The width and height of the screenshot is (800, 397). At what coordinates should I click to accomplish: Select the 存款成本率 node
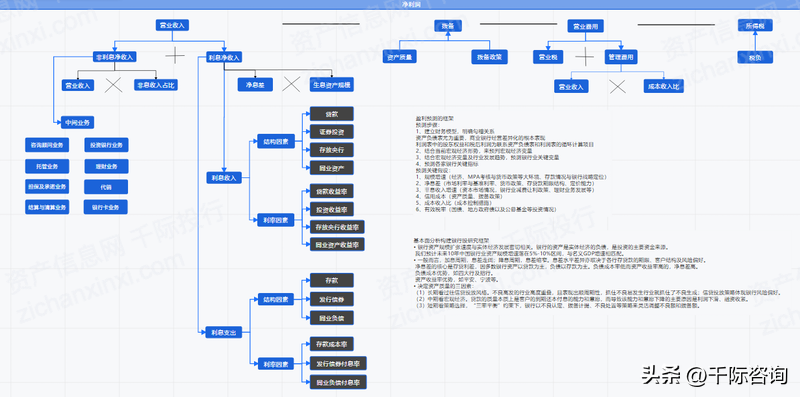[x=332, y=344]
